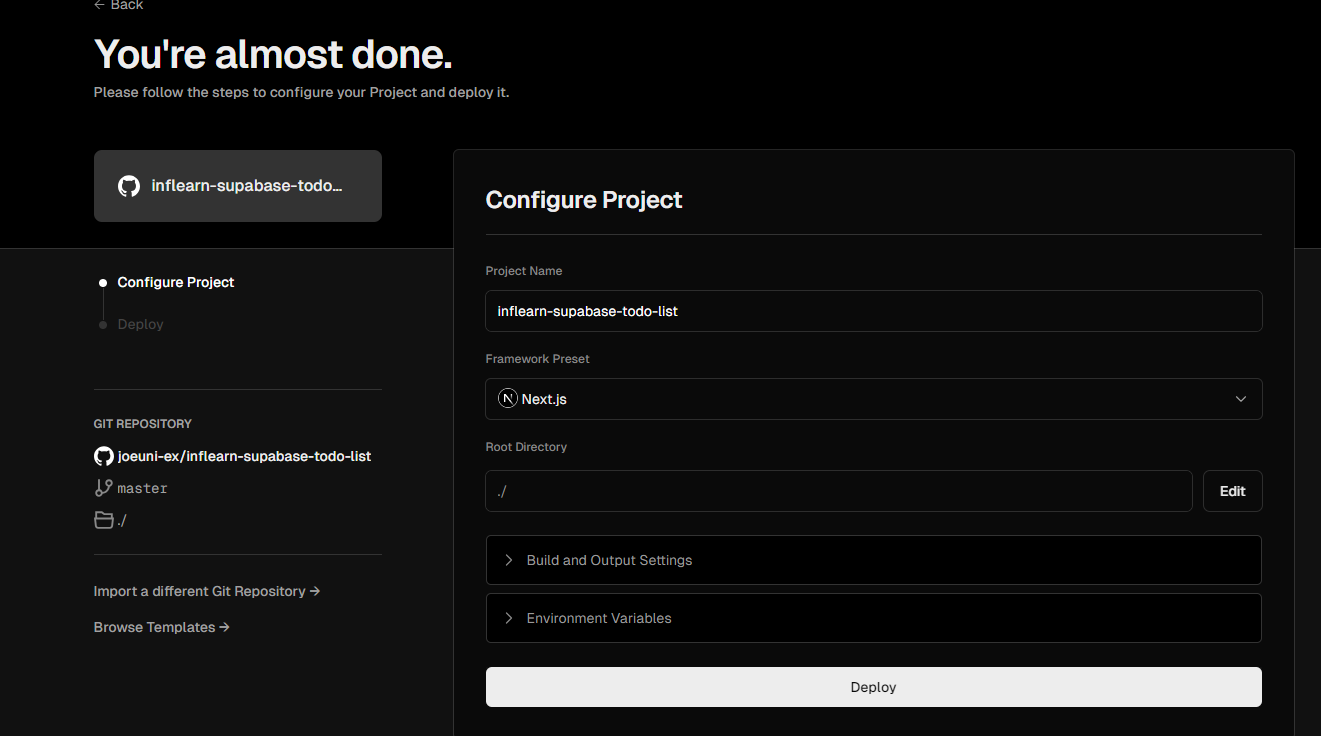Open Import a different Git Repository link

coord(207,591)
